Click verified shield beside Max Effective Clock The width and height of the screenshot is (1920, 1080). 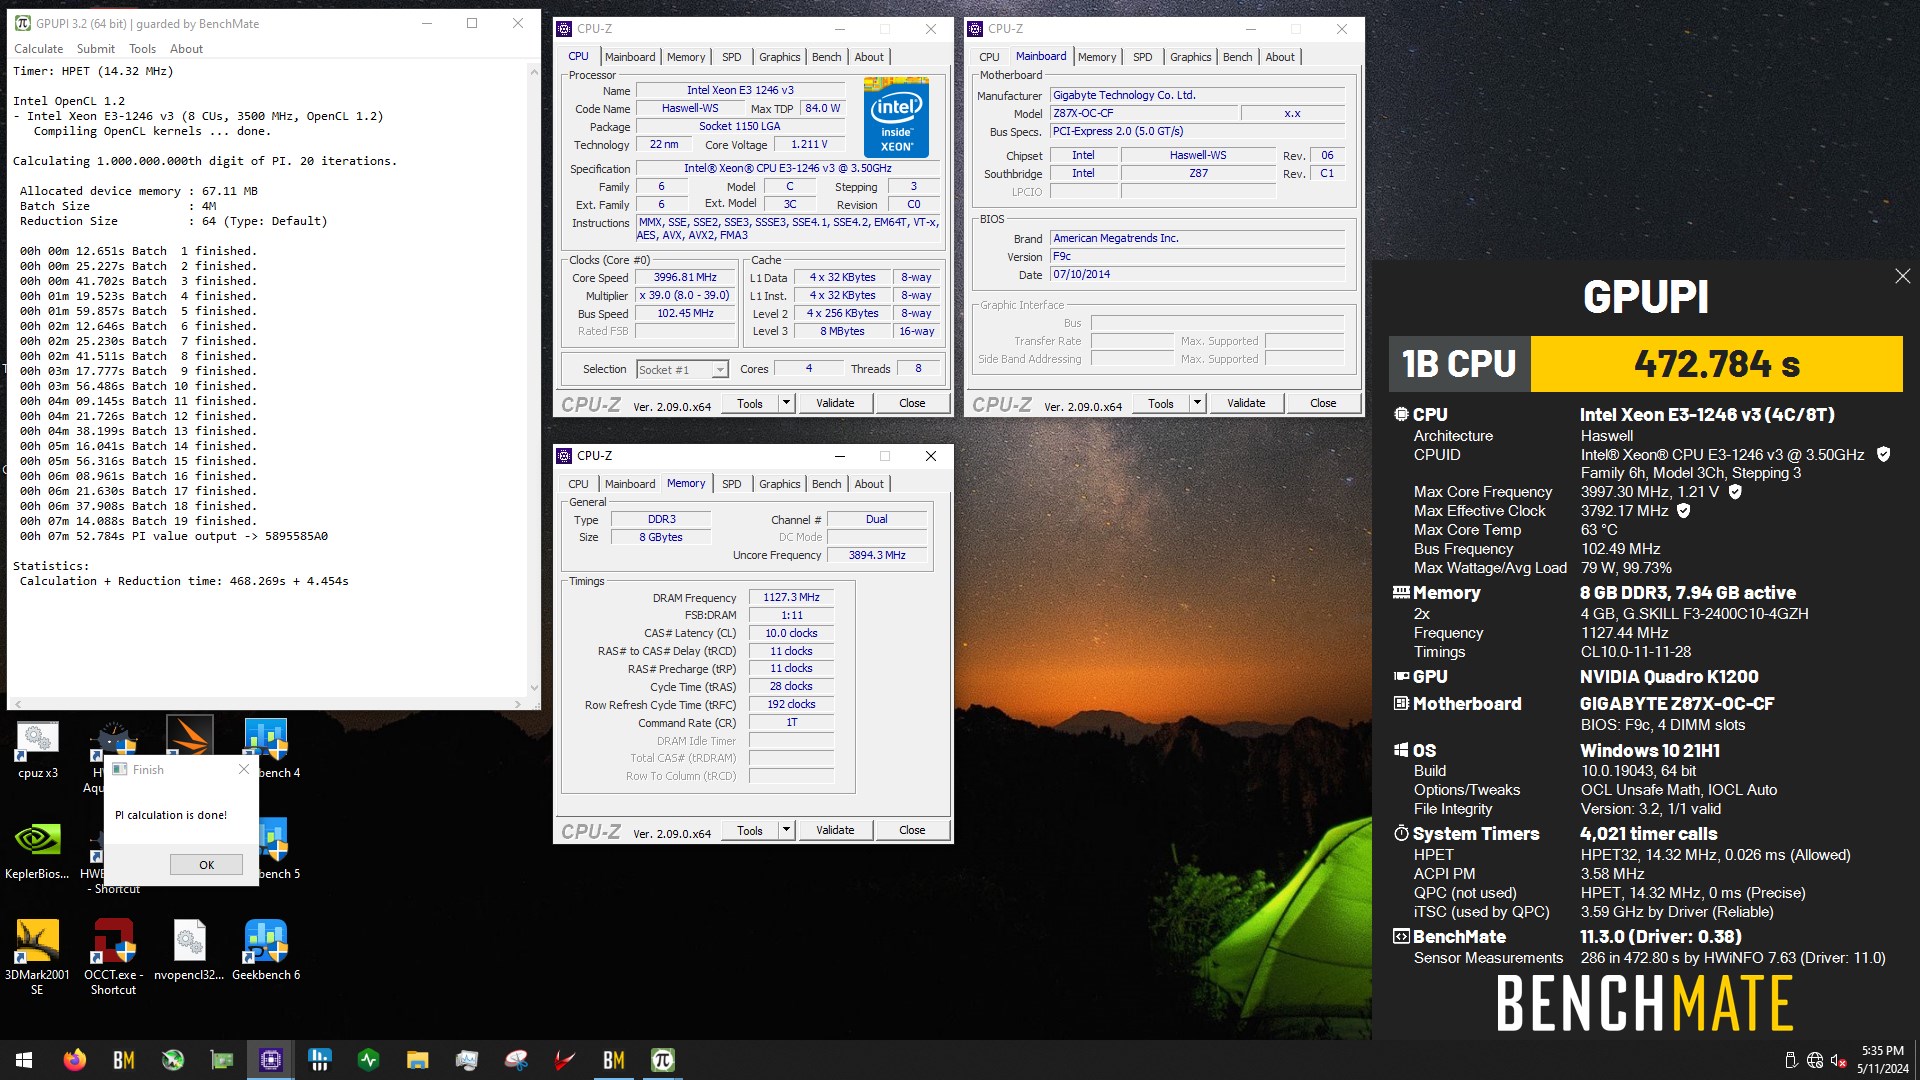pos(1683,511)
